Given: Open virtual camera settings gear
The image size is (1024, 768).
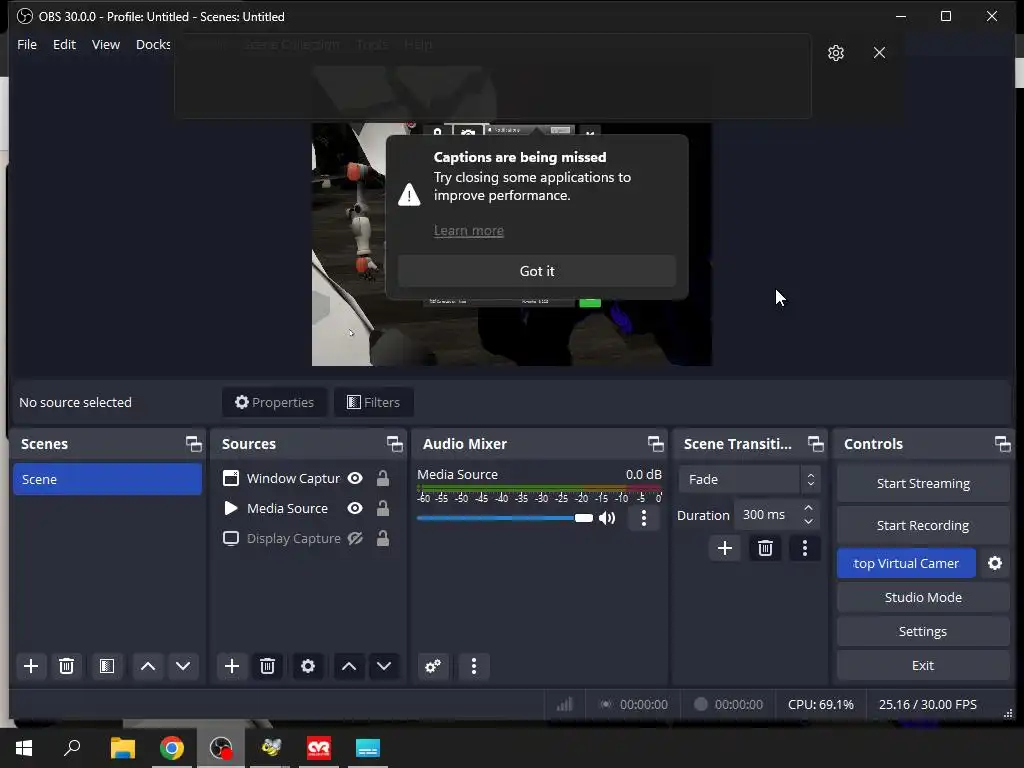Looking at the screenshot, I should point(995,563).
